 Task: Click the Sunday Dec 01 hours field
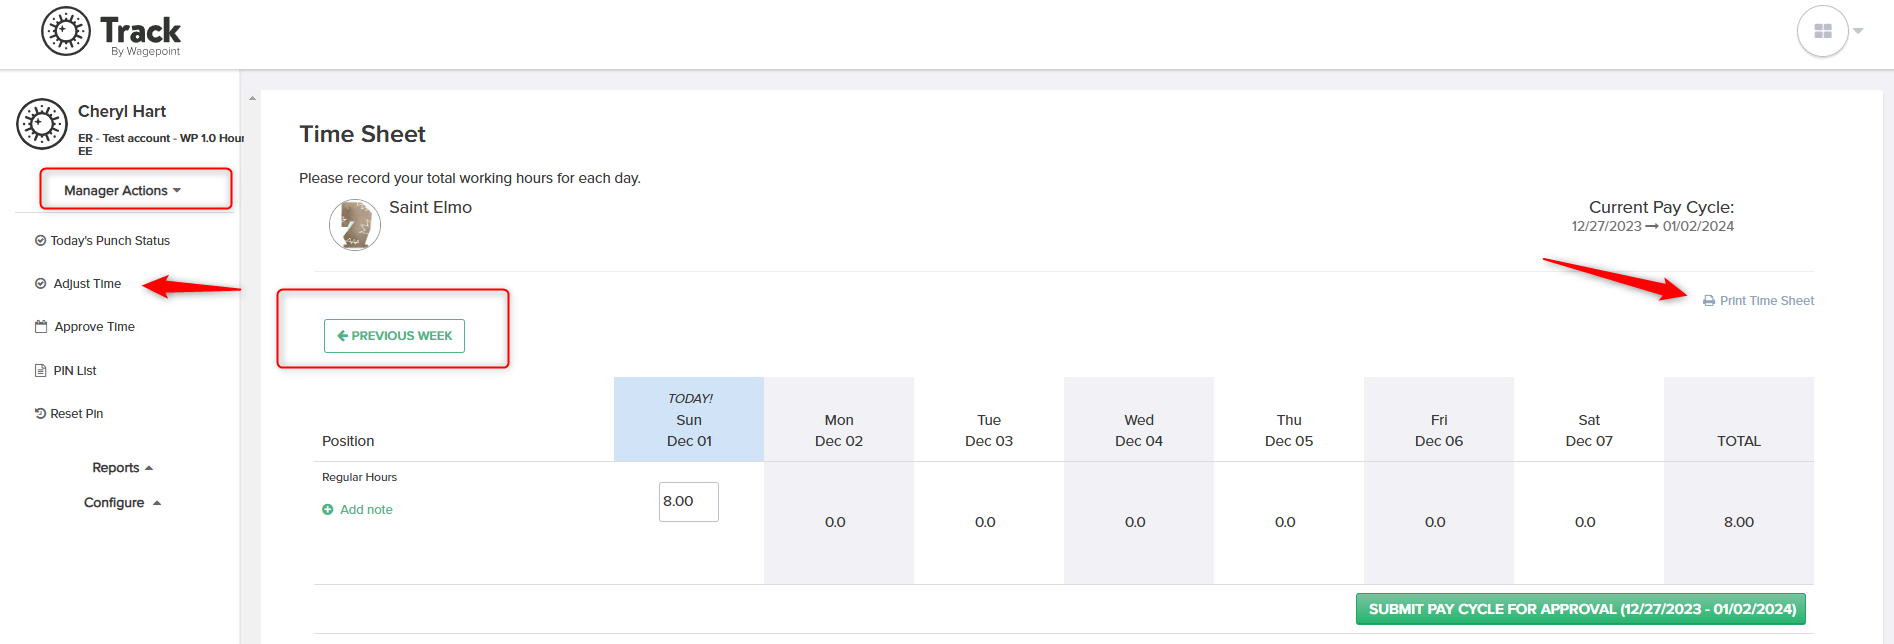click(689, 502)
